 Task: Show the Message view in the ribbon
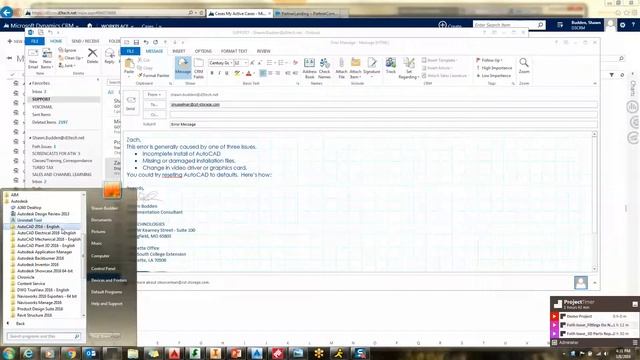183,67
